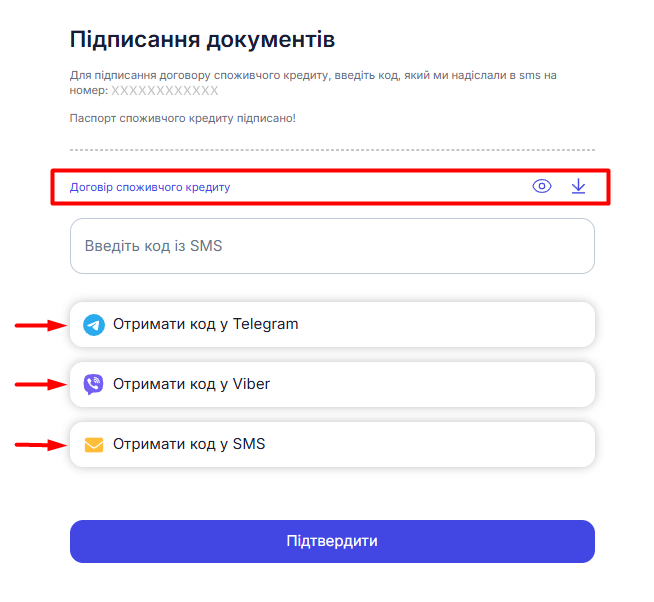Focus the Введіть код із SMS field

332,246
